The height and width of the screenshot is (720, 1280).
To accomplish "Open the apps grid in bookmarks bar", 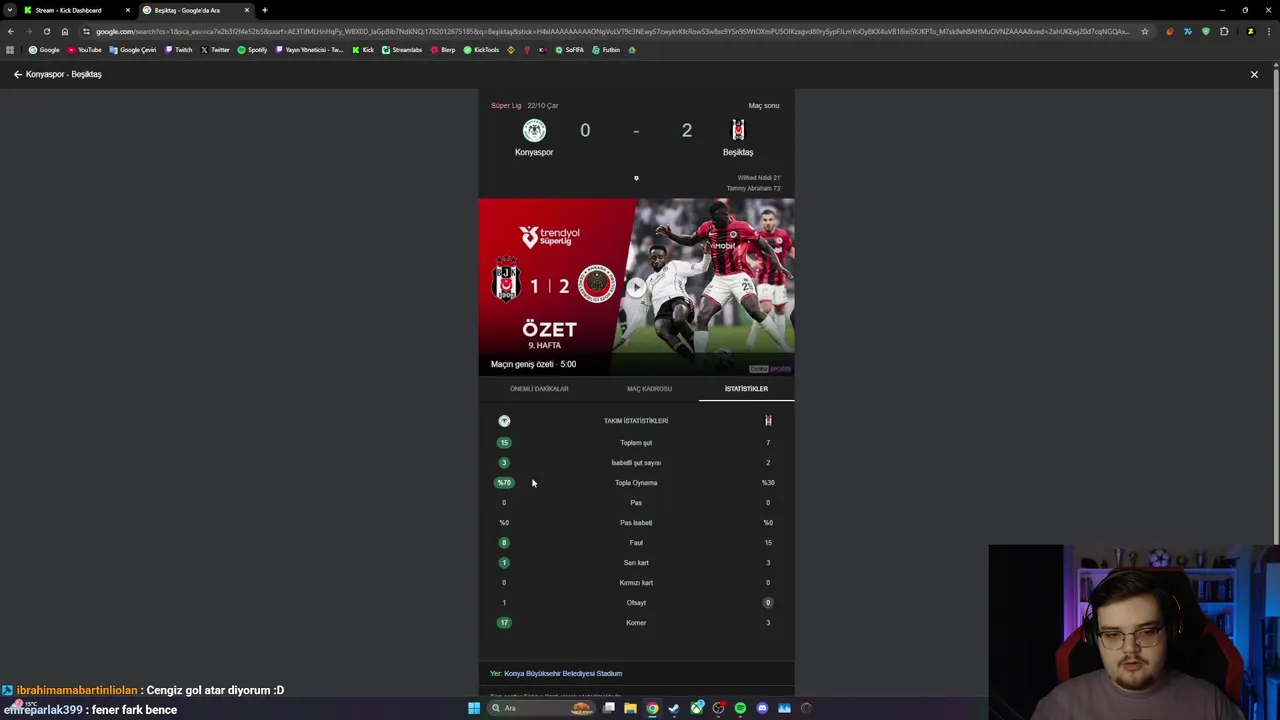I will point(10,50).
